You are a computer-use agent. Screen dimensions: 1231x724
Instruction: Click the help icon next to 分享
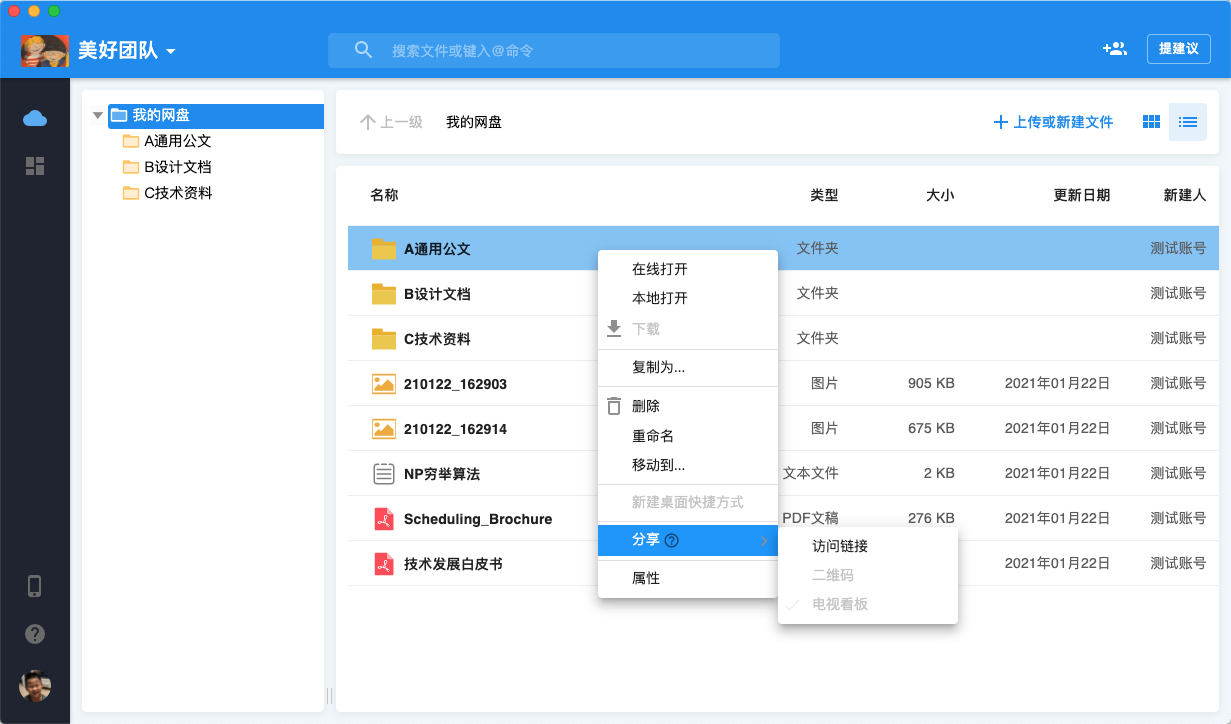pos(672,541)
